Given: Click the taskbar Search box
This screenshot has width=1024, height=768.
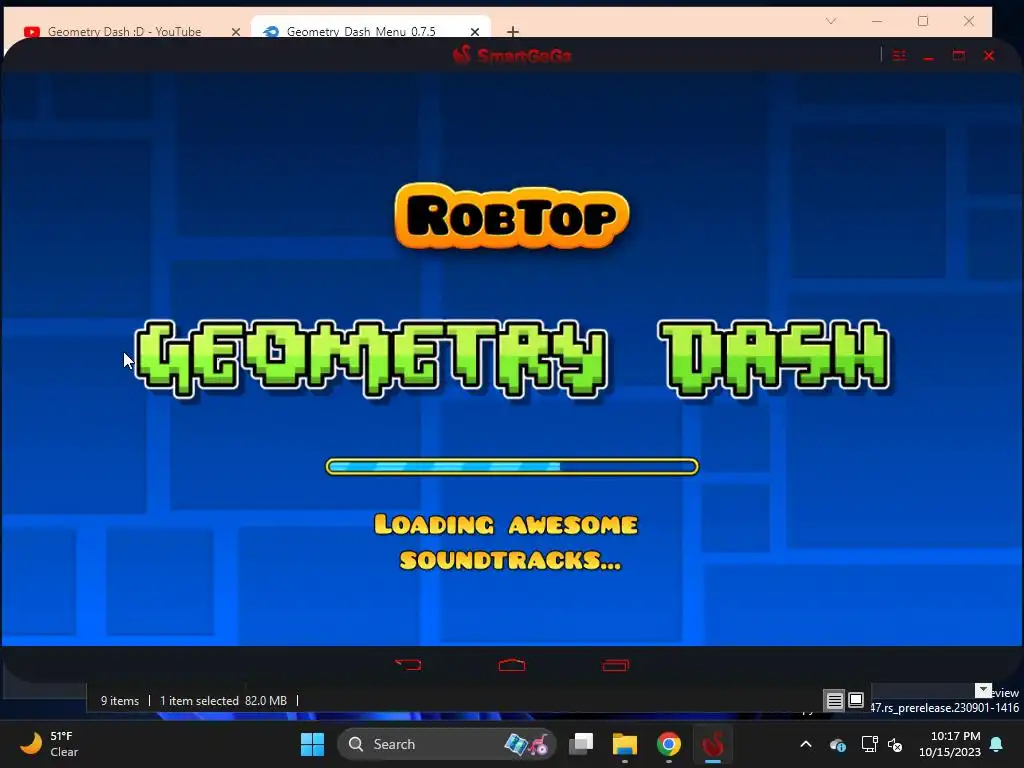Looking at the screenshot, I should (447, 744).
